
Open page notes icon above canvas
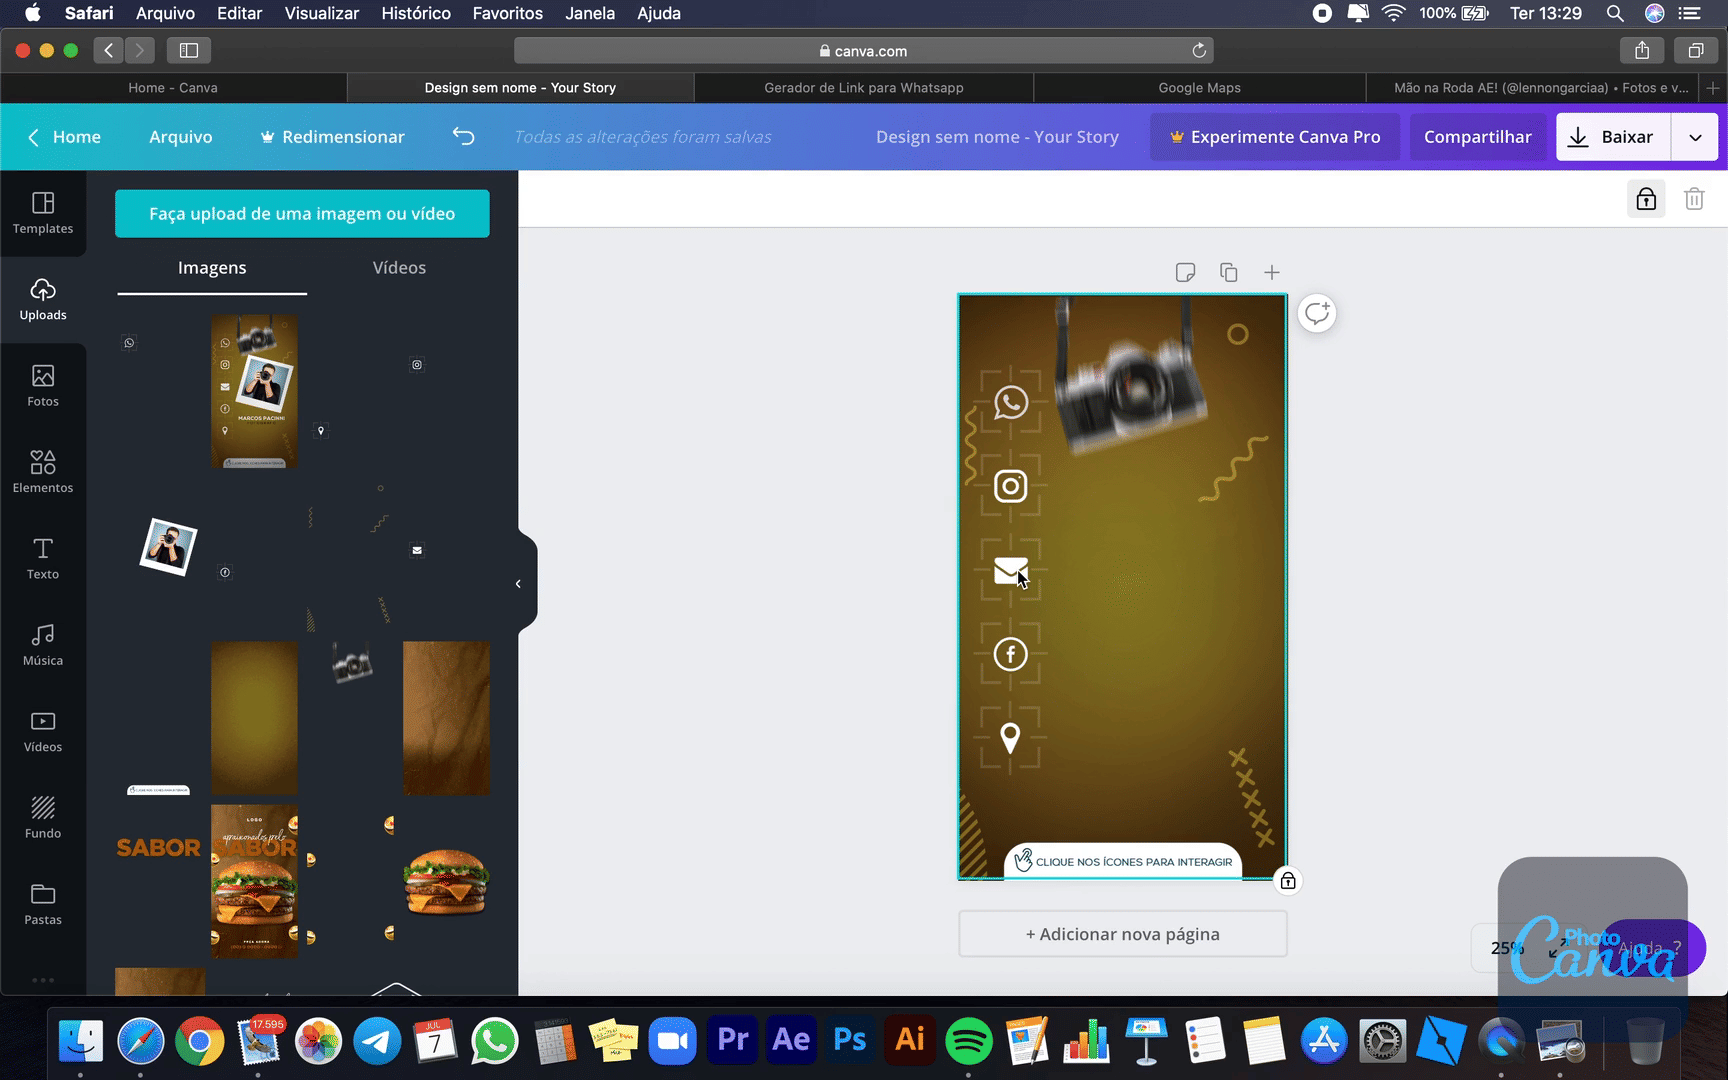tap(1185, 273)
